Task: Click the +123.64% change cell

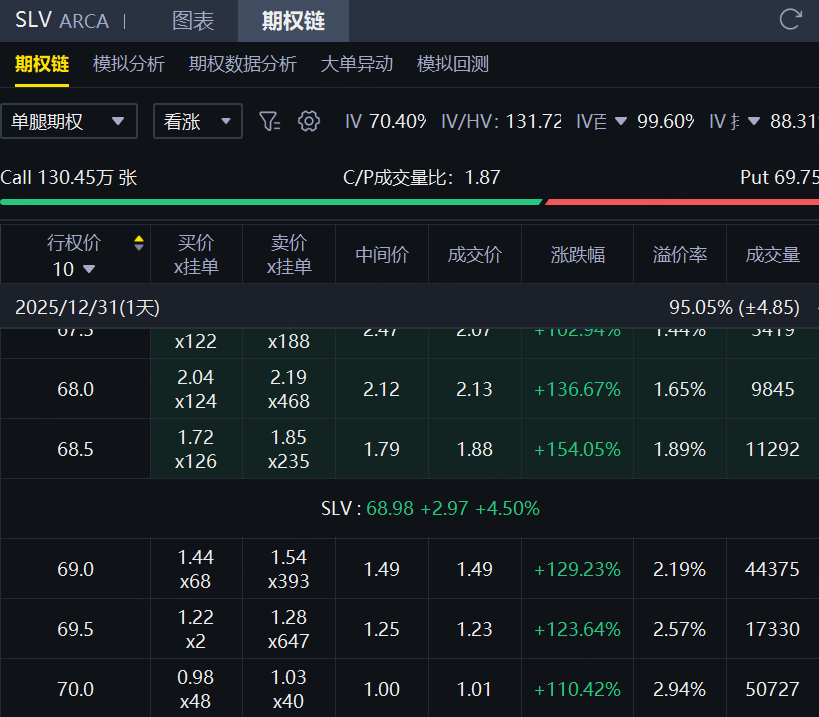Action: pyautogui.click(x=577, y=629)
